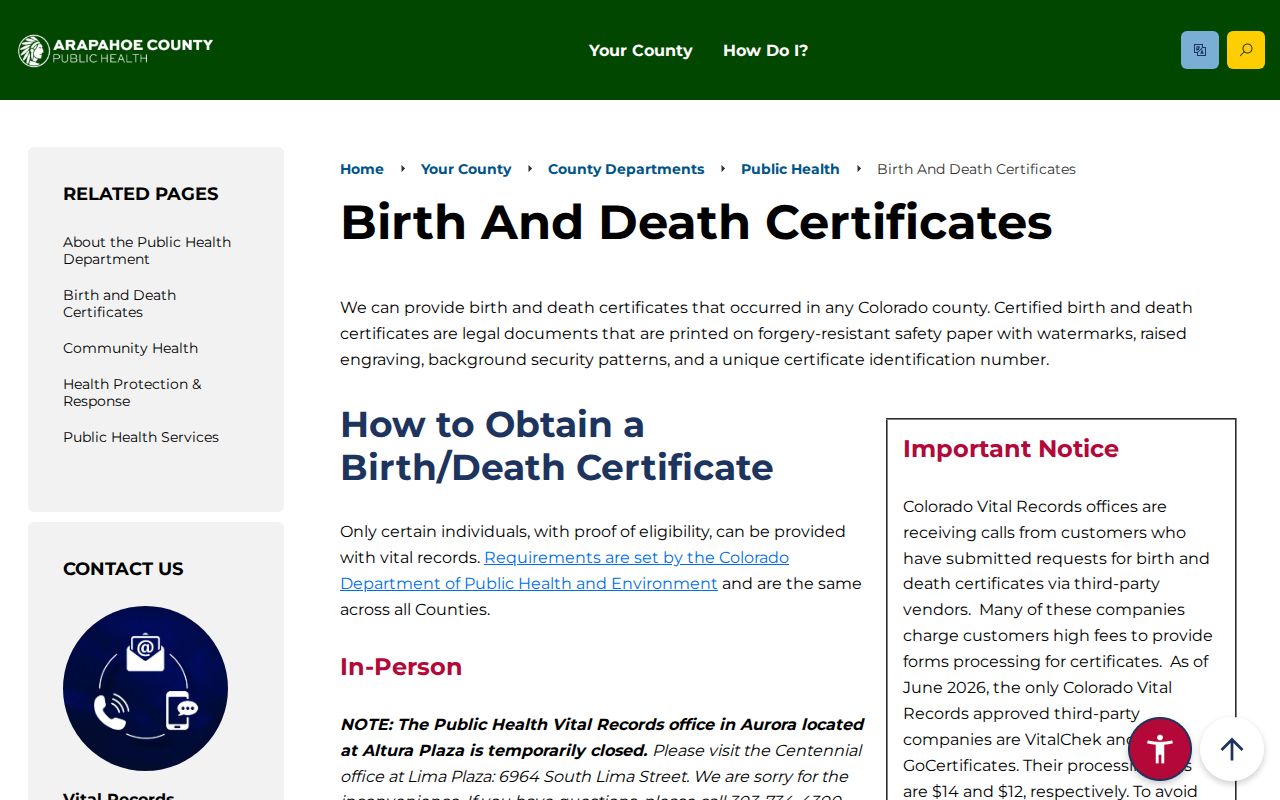Go to the Home breadcrumb link

click(362, 169)
